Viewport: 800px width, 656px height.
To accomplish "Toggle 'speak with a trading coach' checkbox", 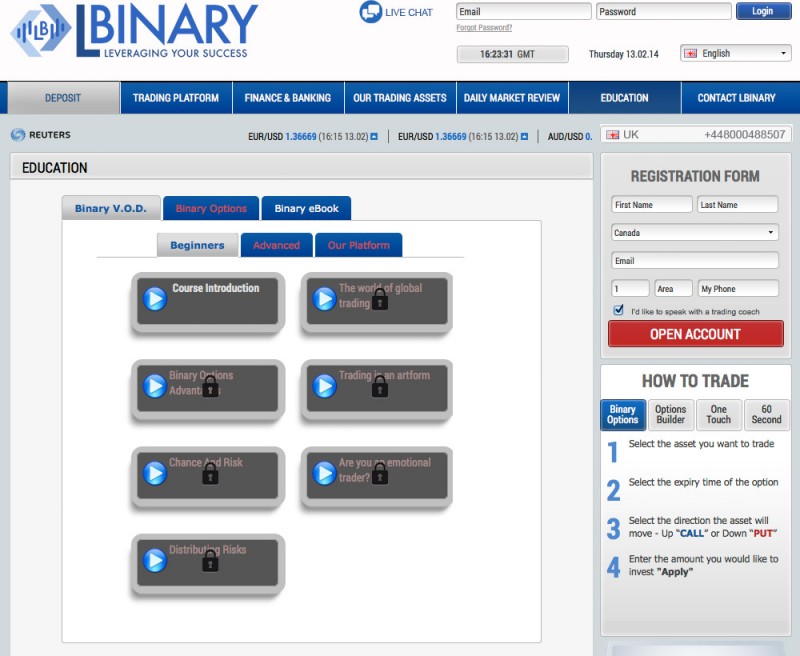I will [618, 310].
